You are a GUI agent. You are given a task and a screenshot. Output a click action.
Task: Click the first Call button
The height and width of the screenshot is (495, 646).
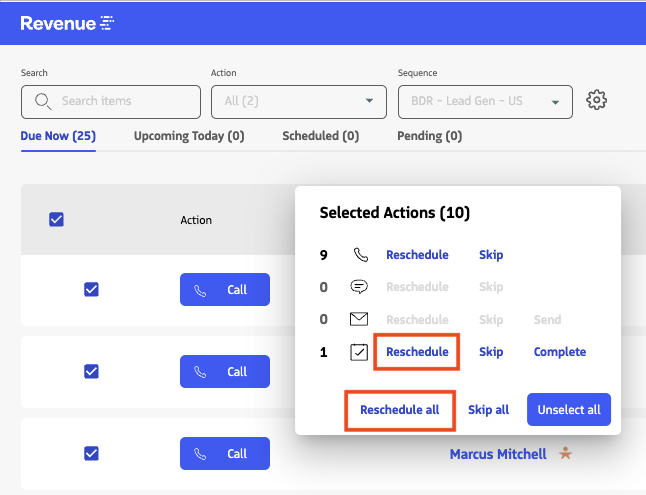[225, 289]
